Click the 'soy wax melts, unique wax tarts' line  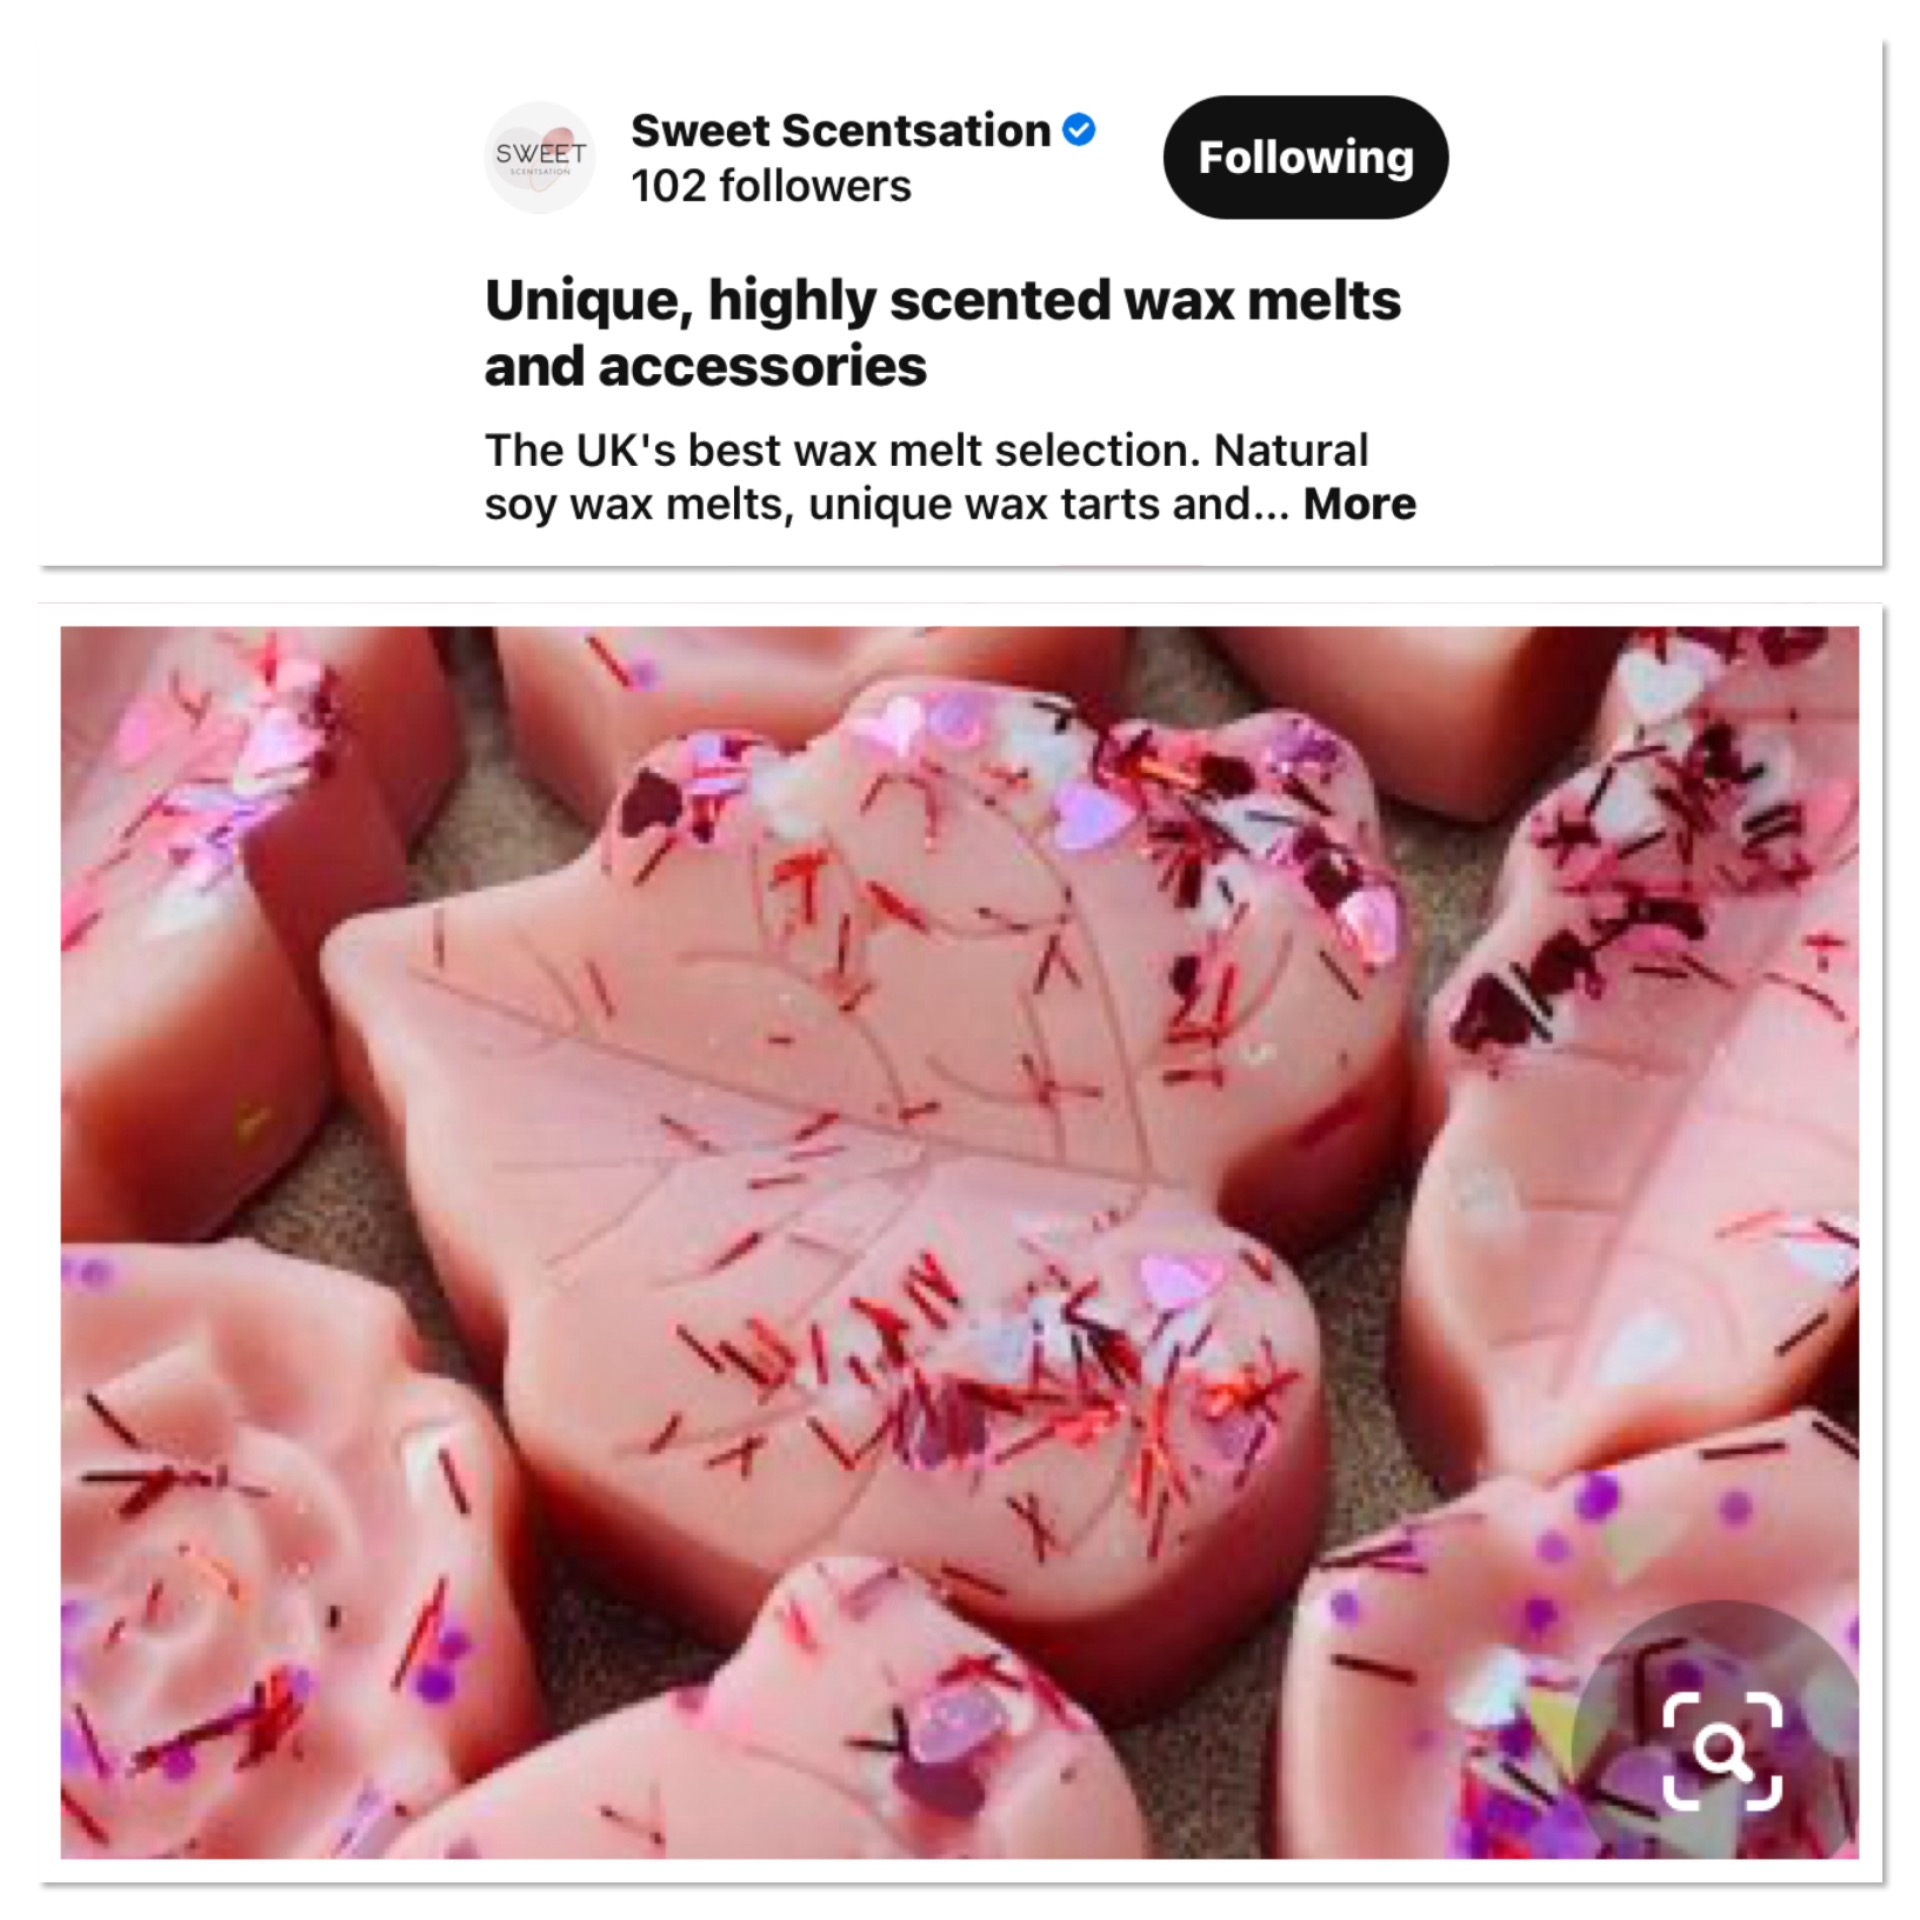tap(867, 505)
